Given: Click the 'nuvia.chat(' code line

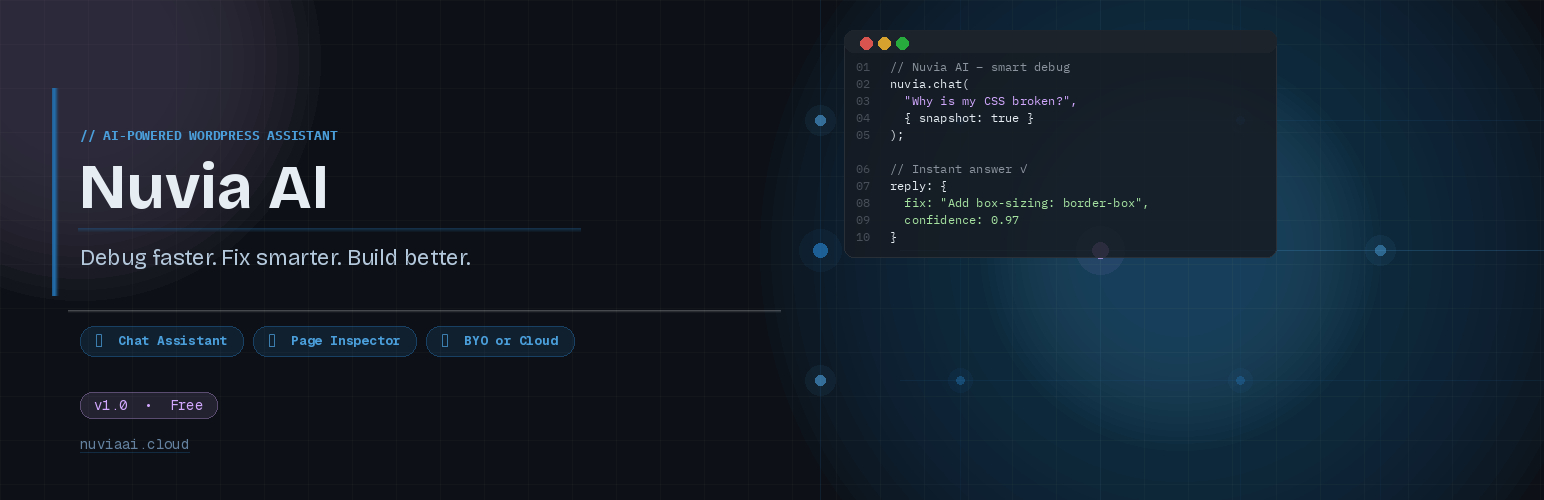Looking at the screenshot, I should (x=930, y=84).
